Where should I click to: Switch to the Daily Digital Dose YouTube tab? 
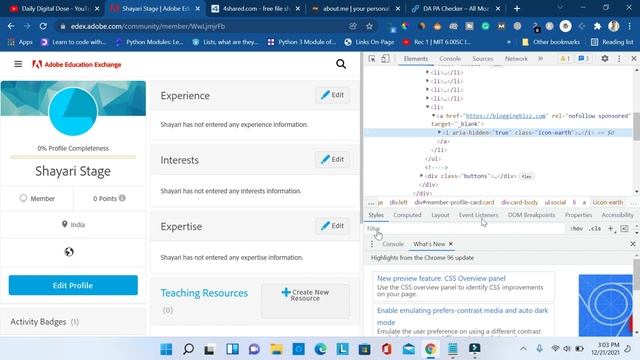pyautogui.click(x=54, y=8)
